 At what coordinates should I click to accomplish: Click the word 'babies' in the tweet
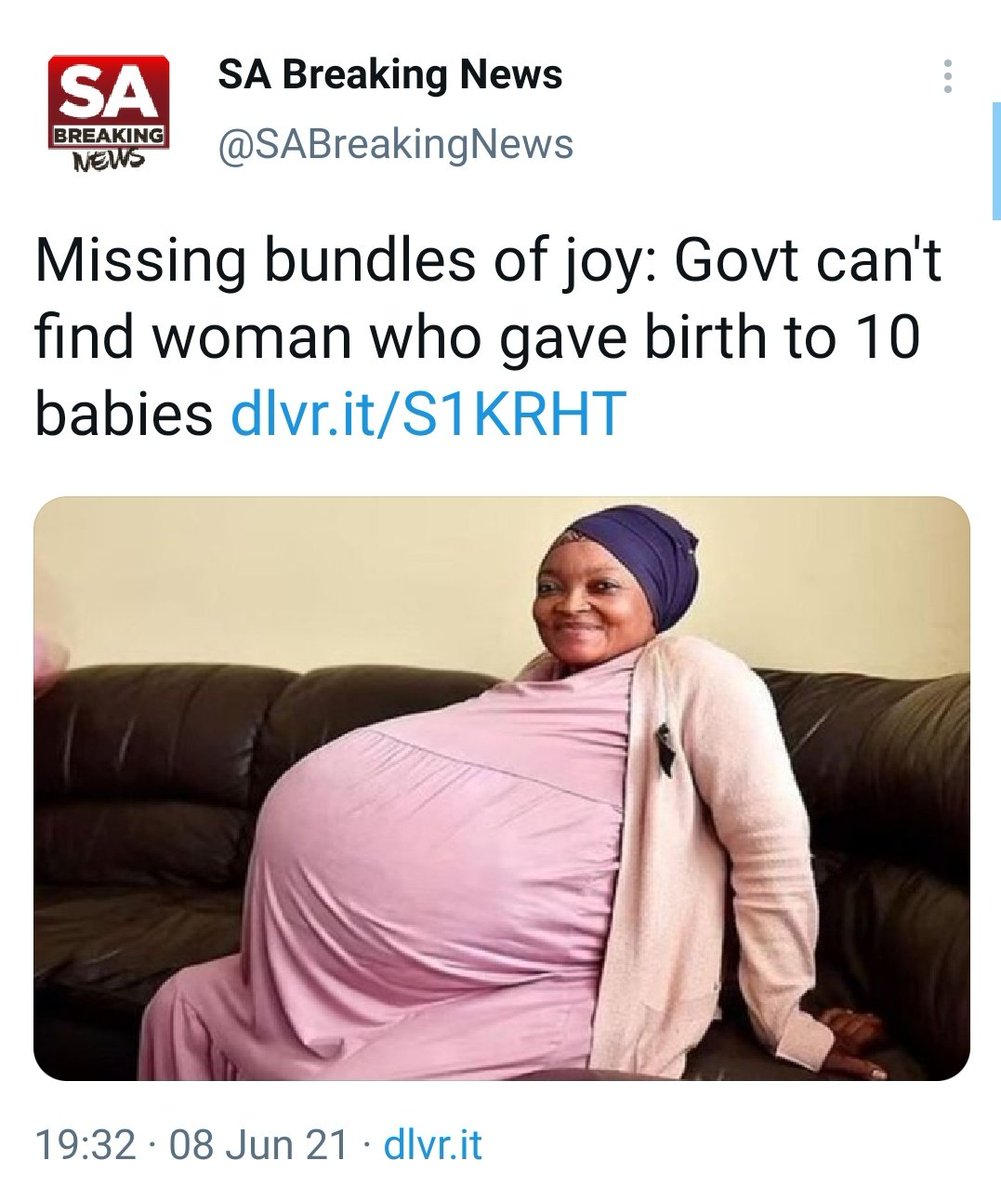(x=124, y=414)
